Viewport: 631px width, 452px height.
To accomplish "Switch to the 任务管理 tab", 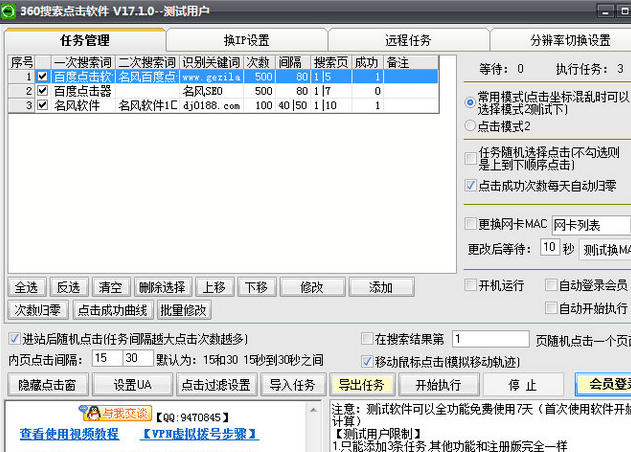I will coord(85,40).
